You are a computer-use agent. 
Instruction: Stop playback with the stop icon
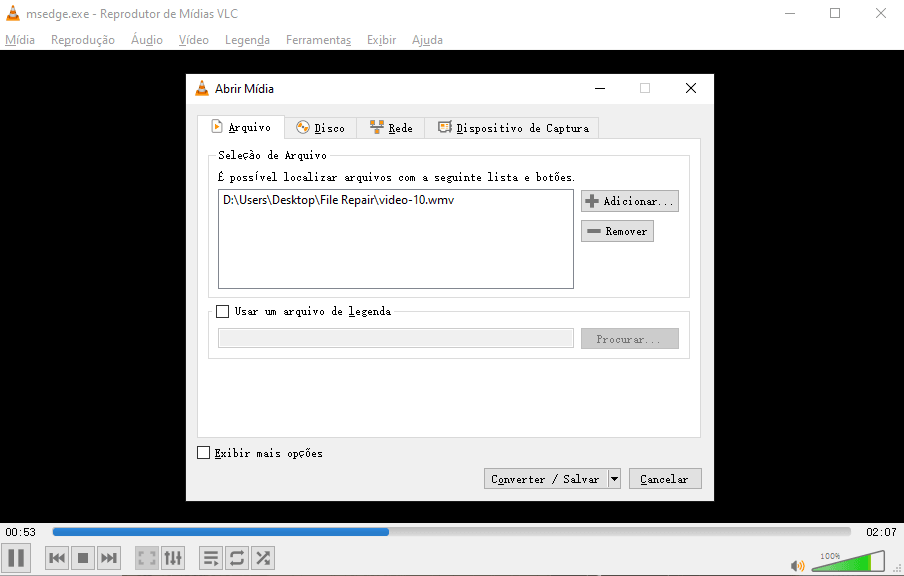click(82, 557)
